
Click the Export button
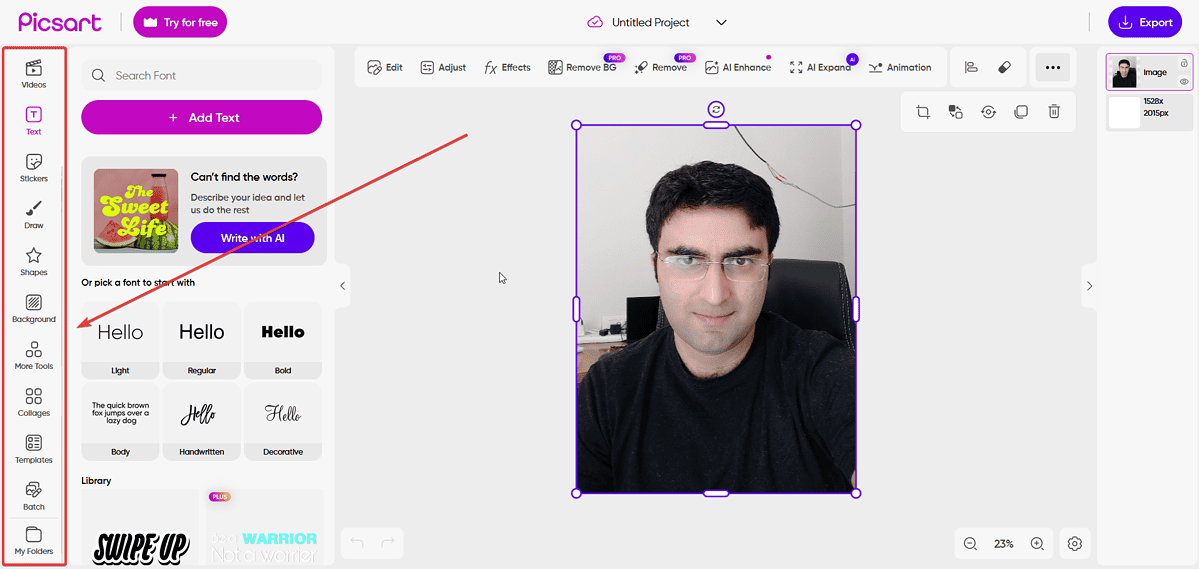point(1145,22)
